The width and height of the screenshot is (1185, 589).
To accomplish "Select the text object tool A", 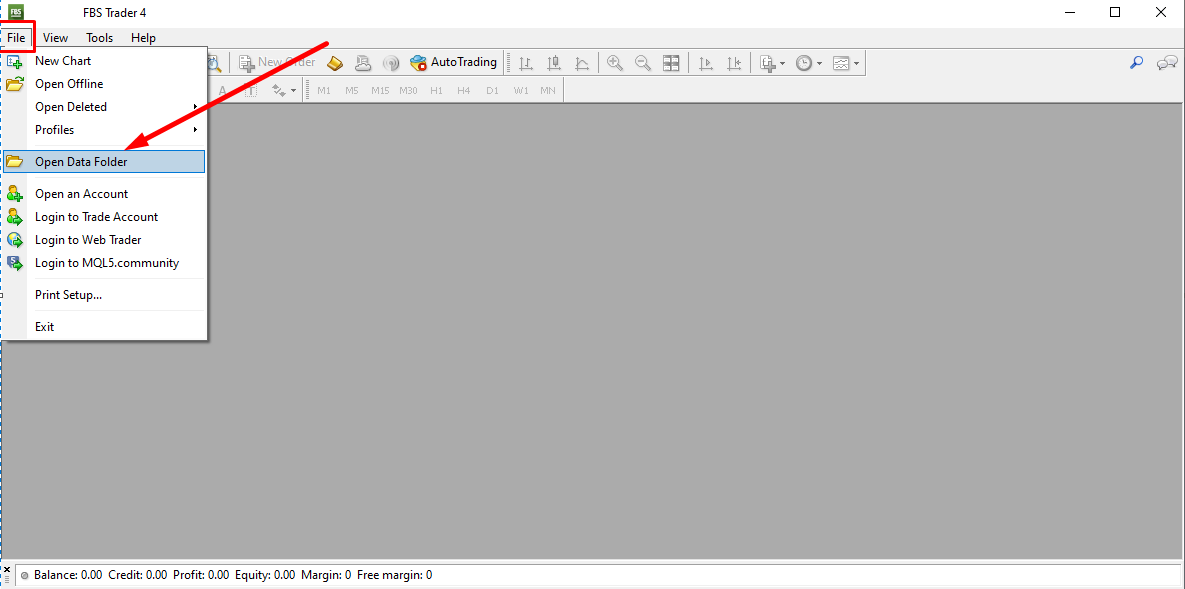I will 222,91.
